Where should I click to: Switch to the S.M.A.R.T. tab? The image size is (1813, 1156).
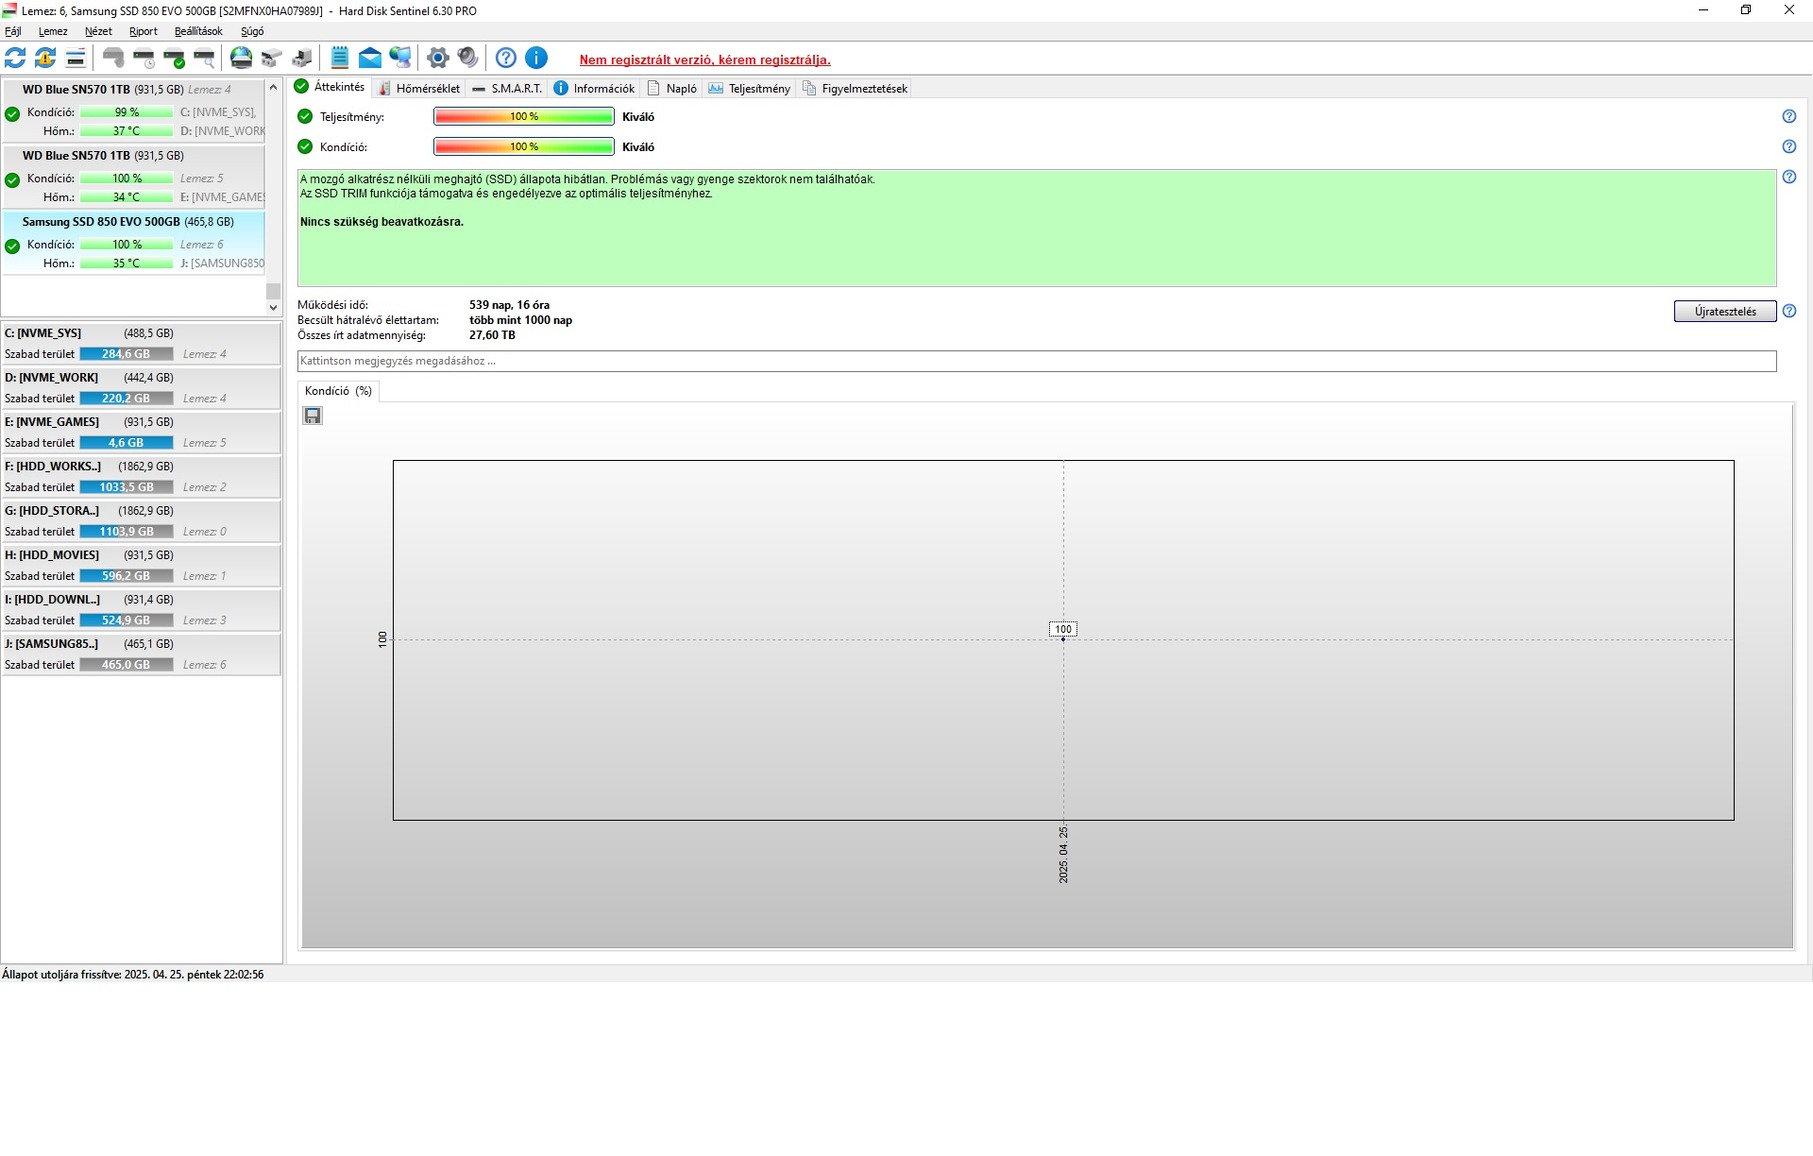[x=507, y=89]
